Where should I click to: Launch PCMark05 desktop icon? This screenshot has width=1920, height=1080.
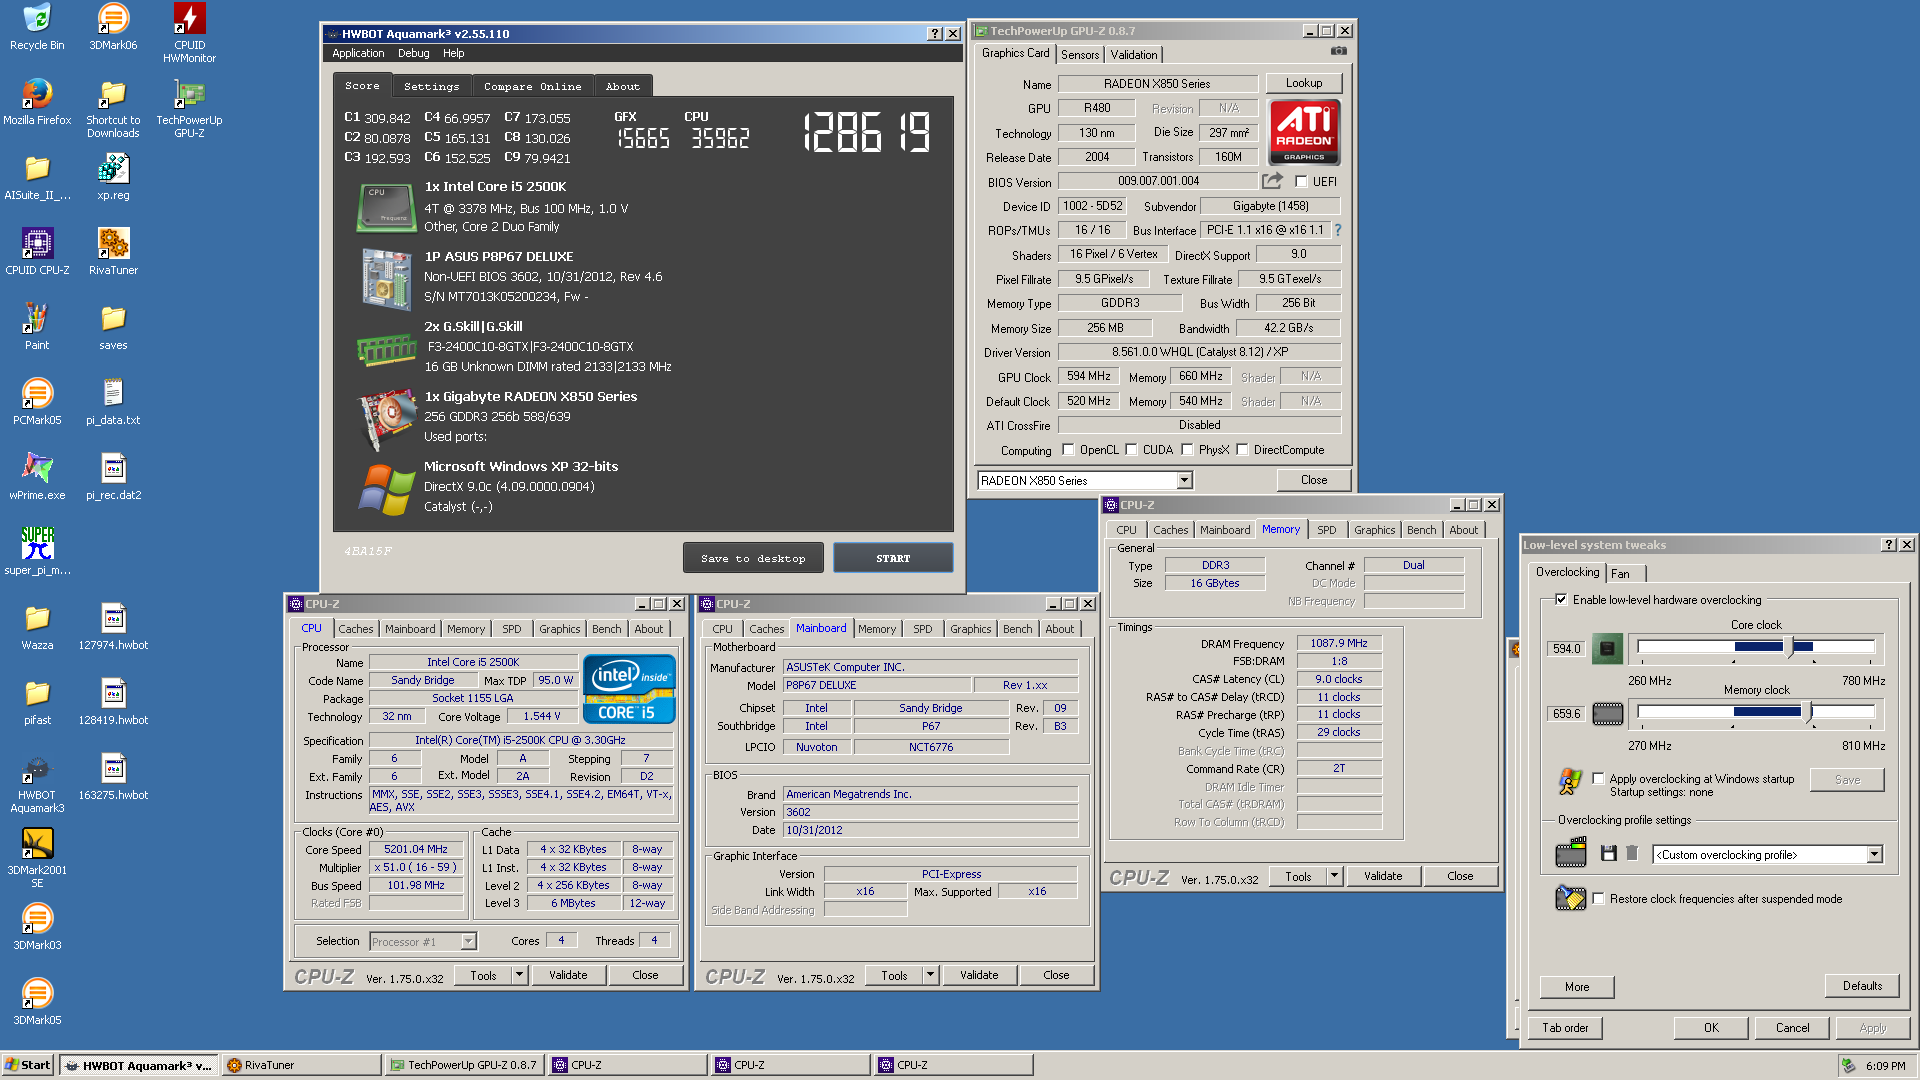pyautogui.click(x=37, y=402)
